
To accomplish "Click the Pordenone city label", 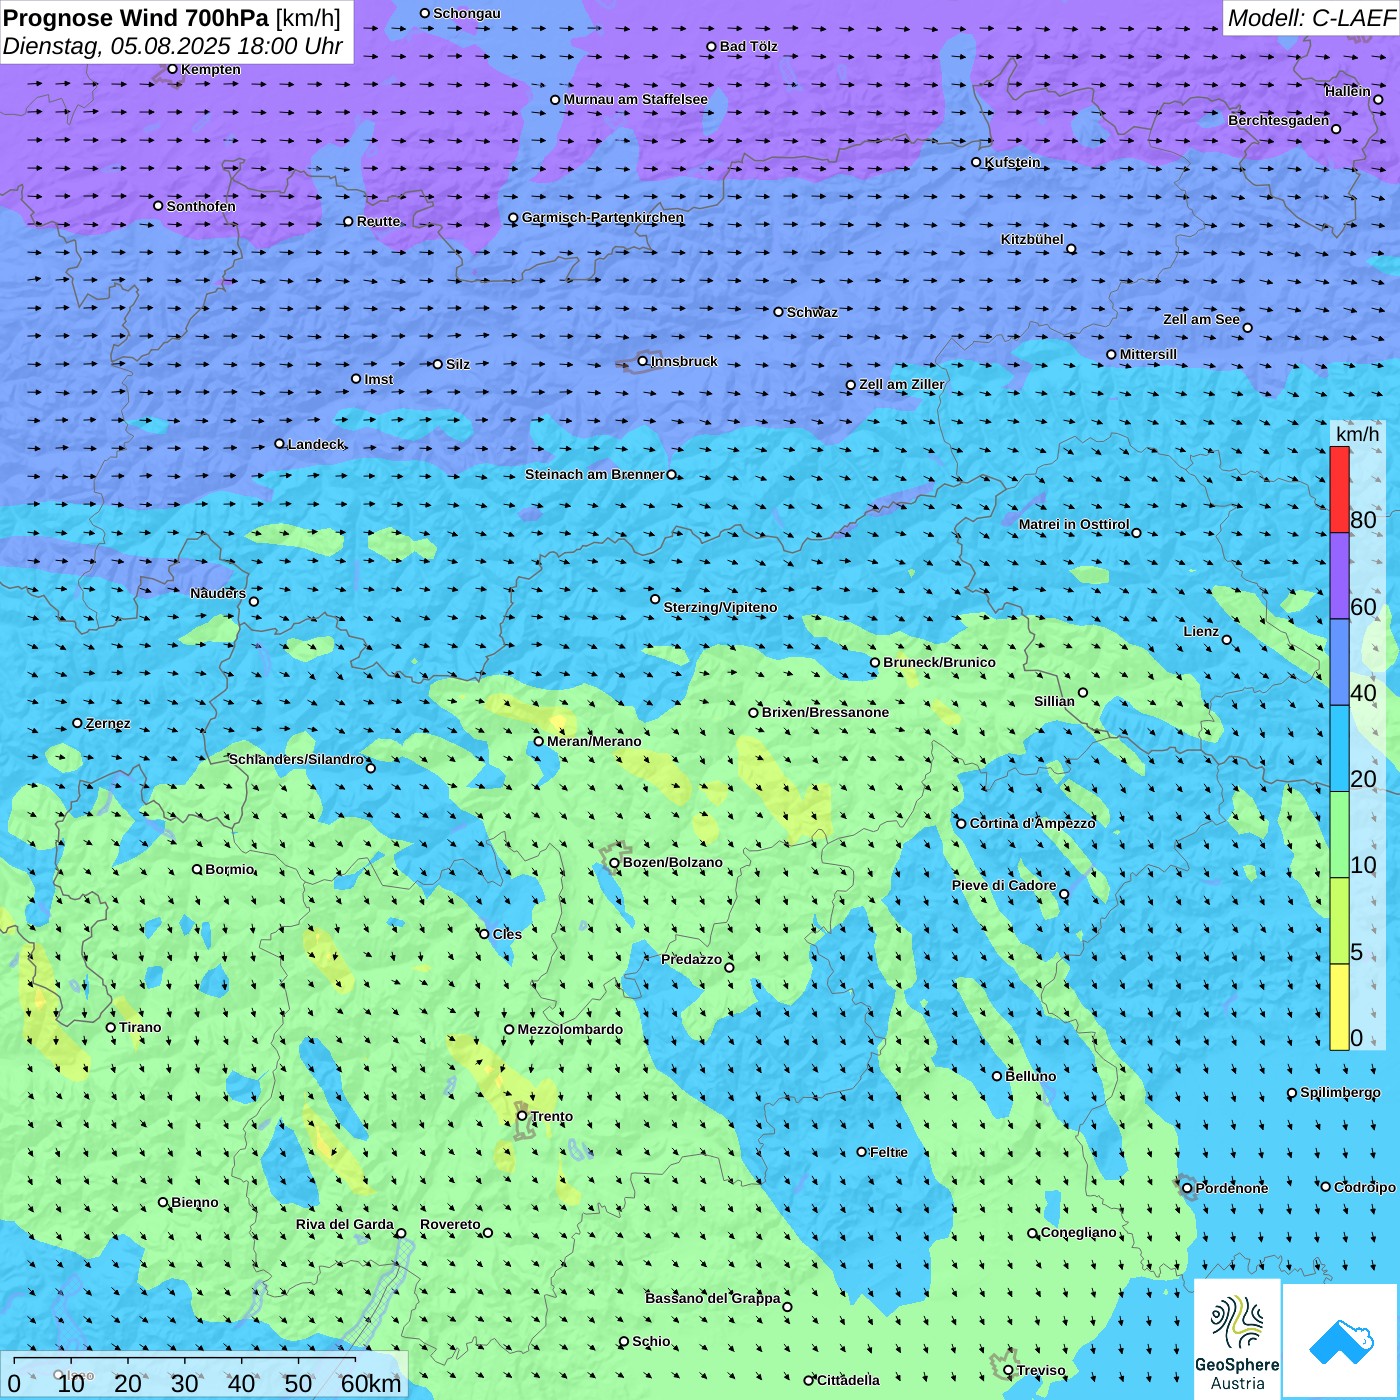I will (x=1232, y=1188).
